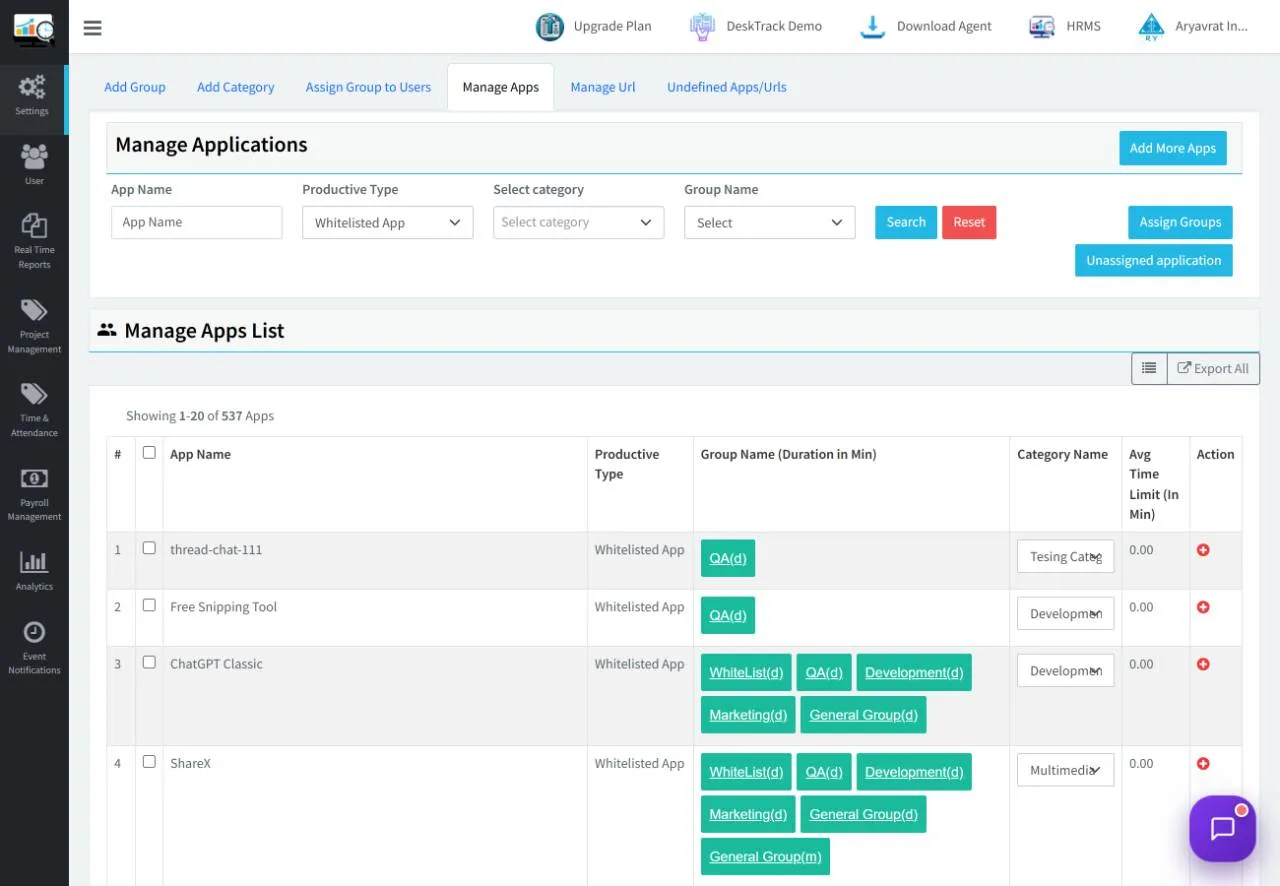Image resolution: width=1280 pixels, height=886 pixels.
Task: Expand the Group Name dropdown
Action: point(770,223)
